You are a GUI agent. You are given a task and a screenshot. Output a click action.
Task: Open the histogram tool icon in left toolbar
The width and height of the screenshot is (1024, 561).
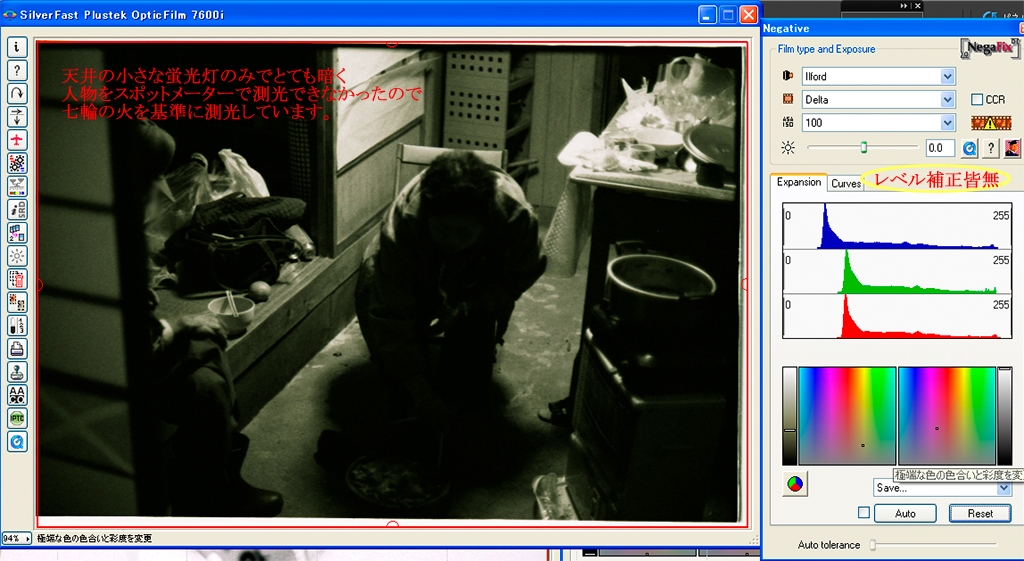[17, 186]
